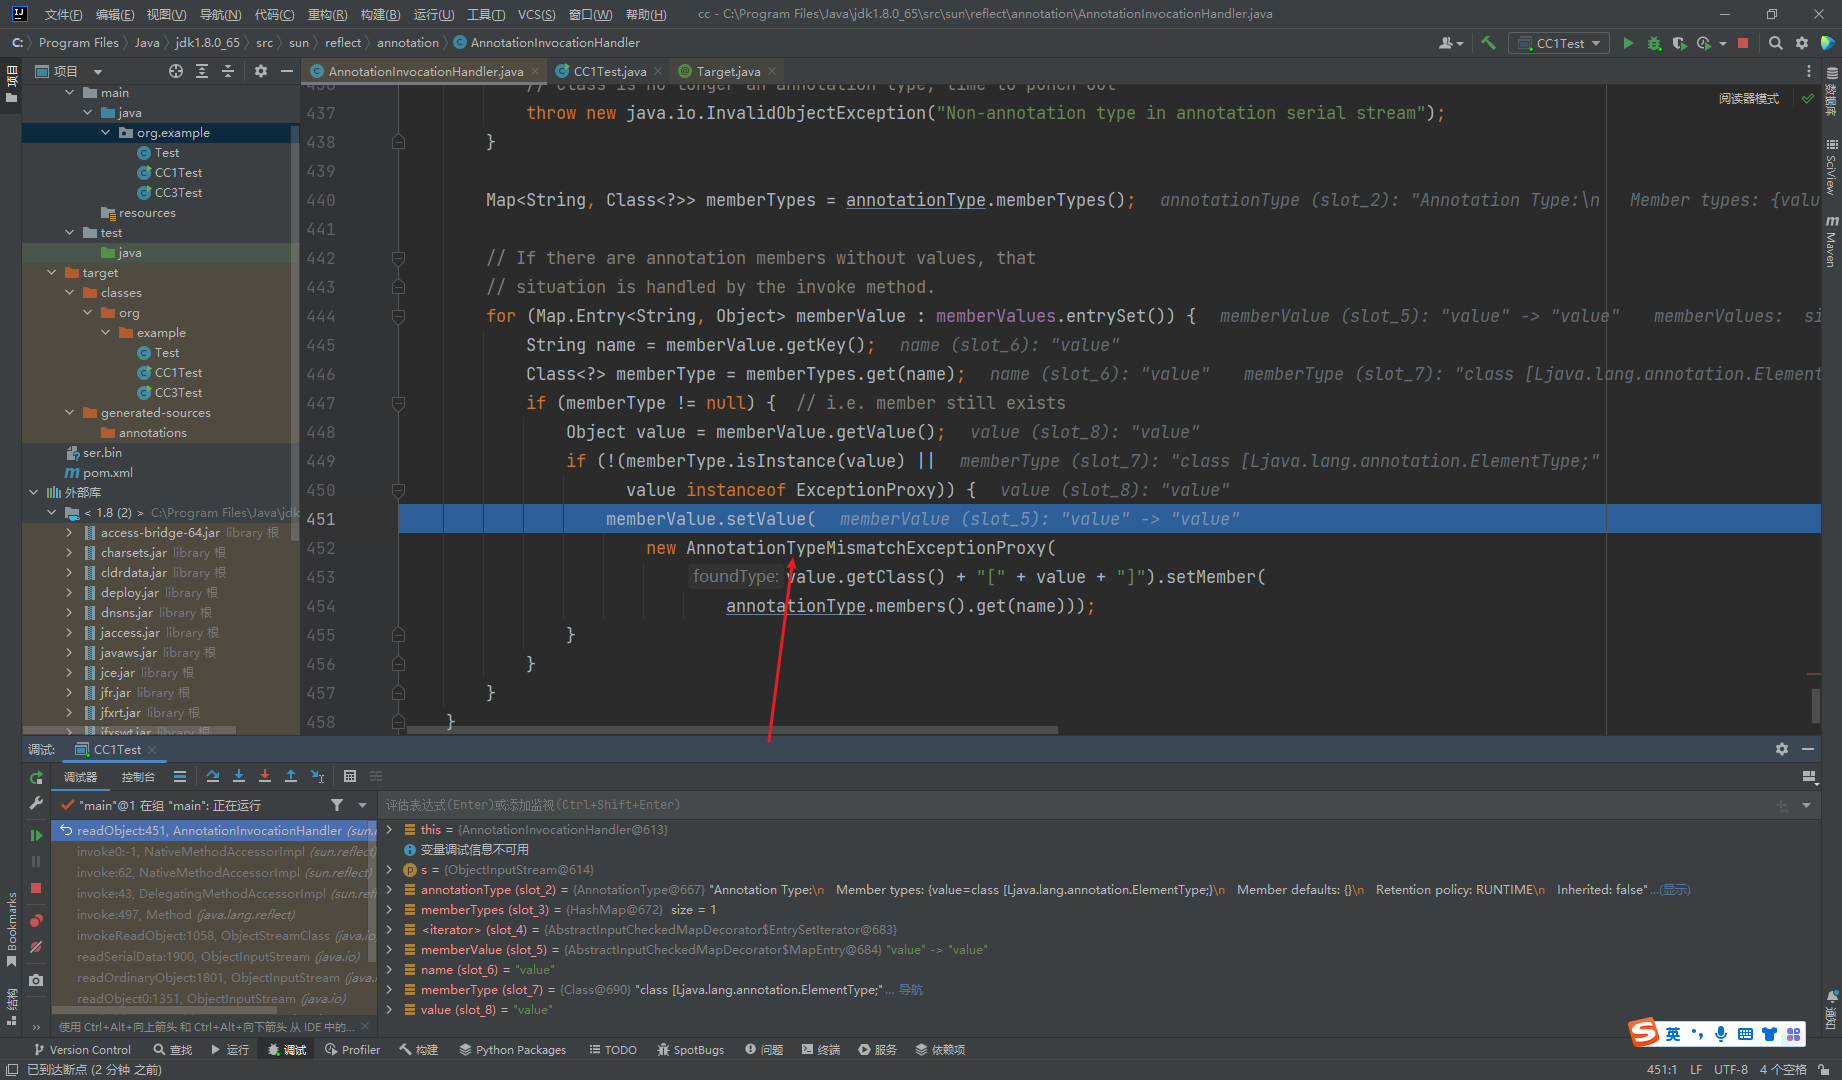Click Select Opened File target icon
Screen dimensions: 1842x1080
click(x=176, y=71)
